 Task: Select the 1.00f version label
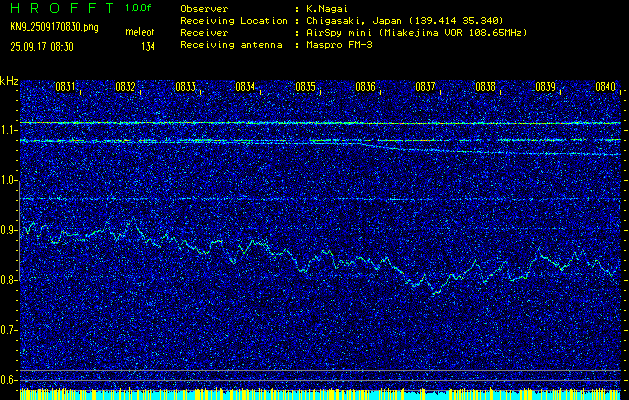click(138, 8)
